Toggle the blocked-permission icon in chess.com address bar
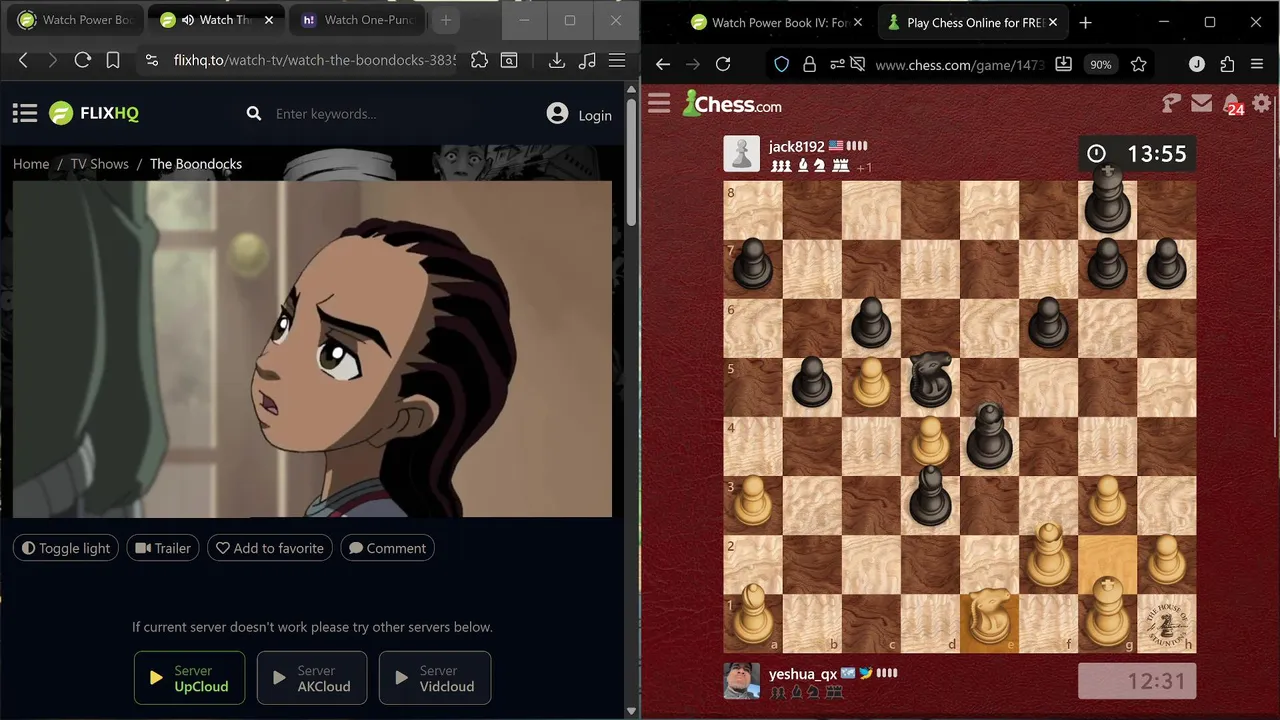The height and width of the screenshot is (720, 1280). click(x=857, y=64)
